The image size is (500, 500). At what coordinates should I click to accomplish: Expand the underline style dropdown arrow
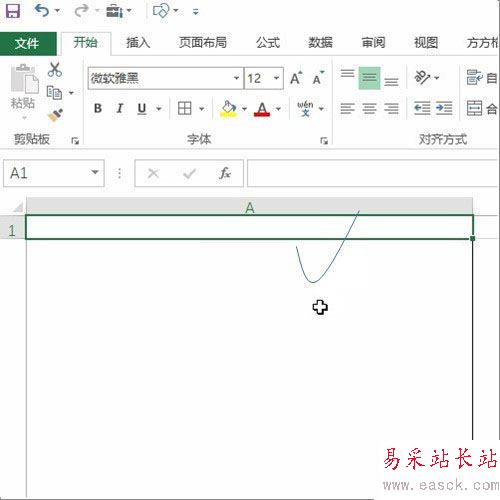159,109
